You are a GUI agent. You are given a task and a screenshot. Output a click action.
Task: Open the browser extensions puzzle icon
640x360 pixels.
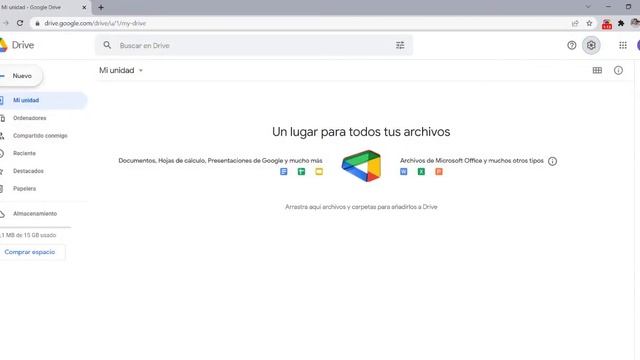click(x=621, y=23)
